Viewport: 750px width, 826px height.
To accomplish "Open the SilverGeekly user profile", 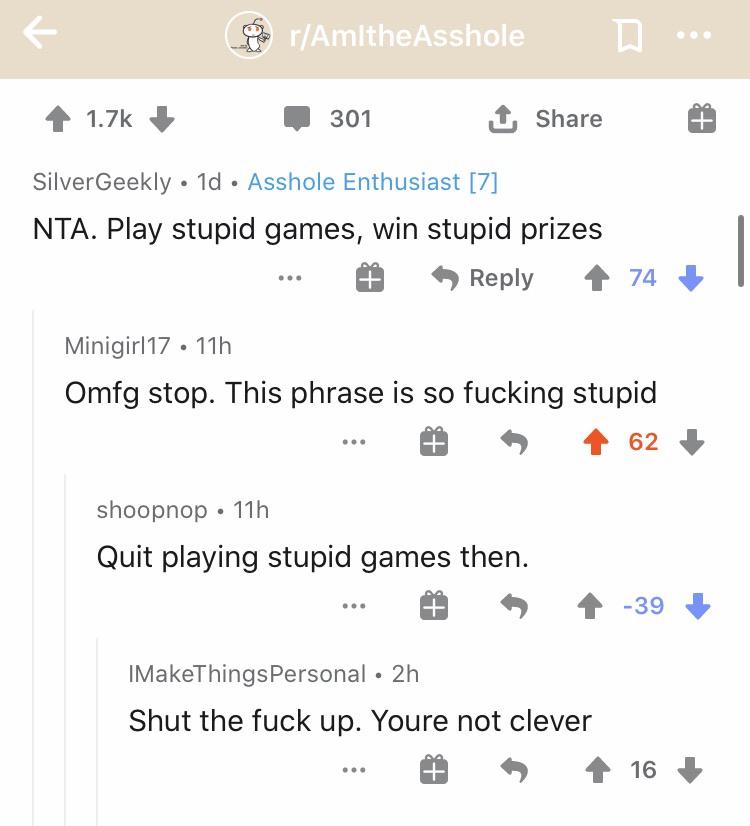I will [101, 181].
